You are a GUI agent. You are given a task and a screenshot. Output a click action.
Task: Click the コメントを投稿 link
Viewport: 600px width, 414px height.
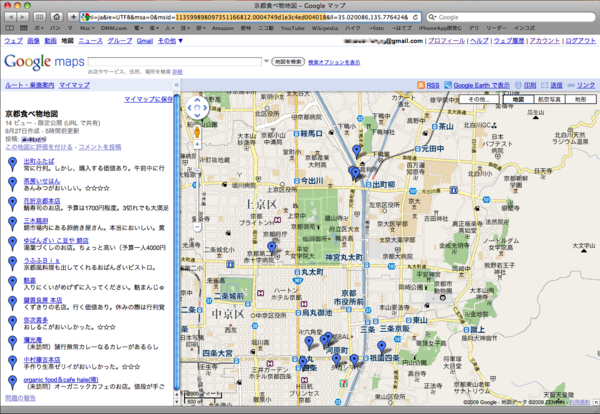pyautogui.click(x=100, y=147)
